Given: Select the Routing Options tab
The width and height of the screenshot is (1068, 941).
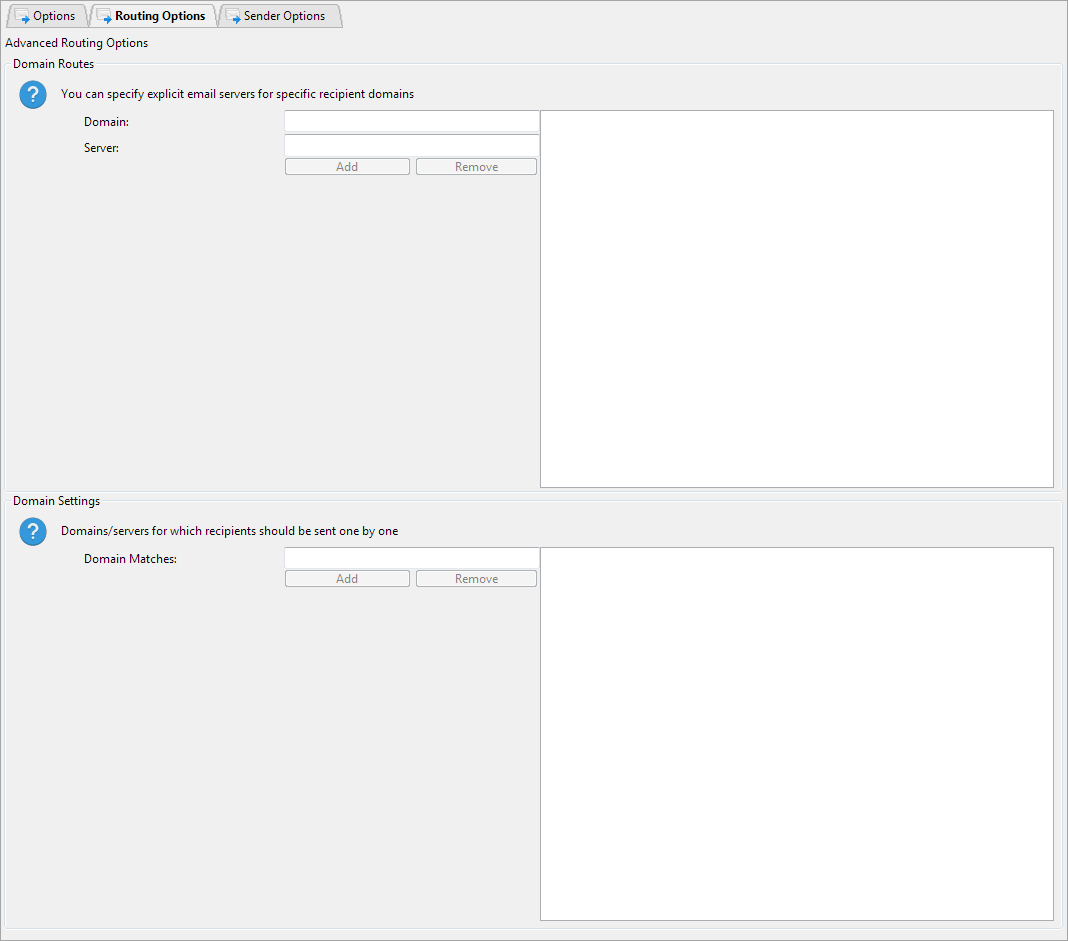Looking at the screenshot, I should [x=160, y=15].
